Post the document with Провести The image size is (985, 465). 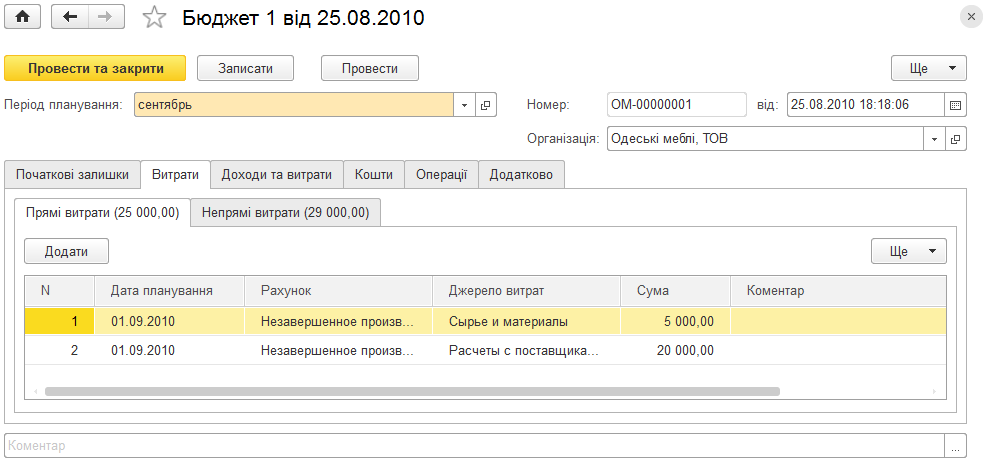tap(370, 68)
